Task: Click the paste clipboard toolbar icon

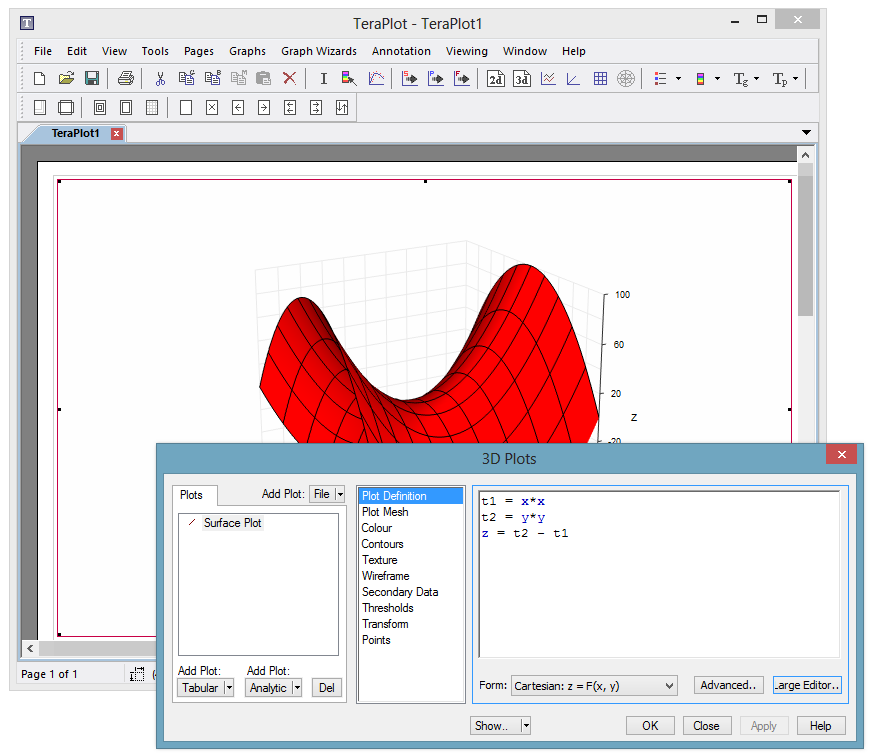Action: pyautogui.click(x=263, y=78)
